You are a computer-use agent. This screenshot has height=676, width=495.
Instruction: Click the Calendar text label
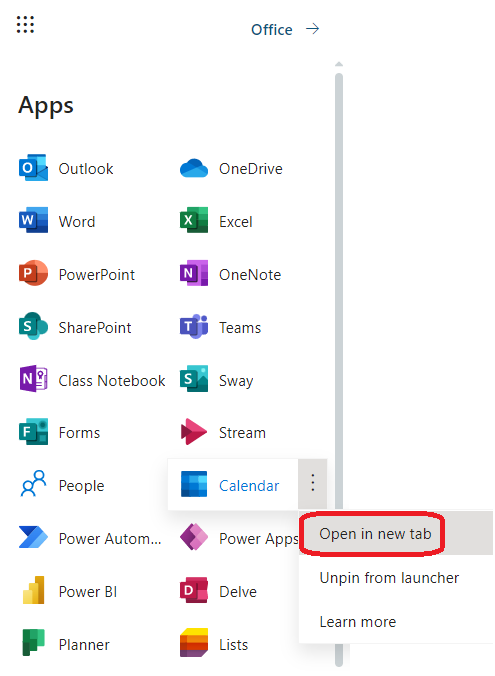point(249,485)
